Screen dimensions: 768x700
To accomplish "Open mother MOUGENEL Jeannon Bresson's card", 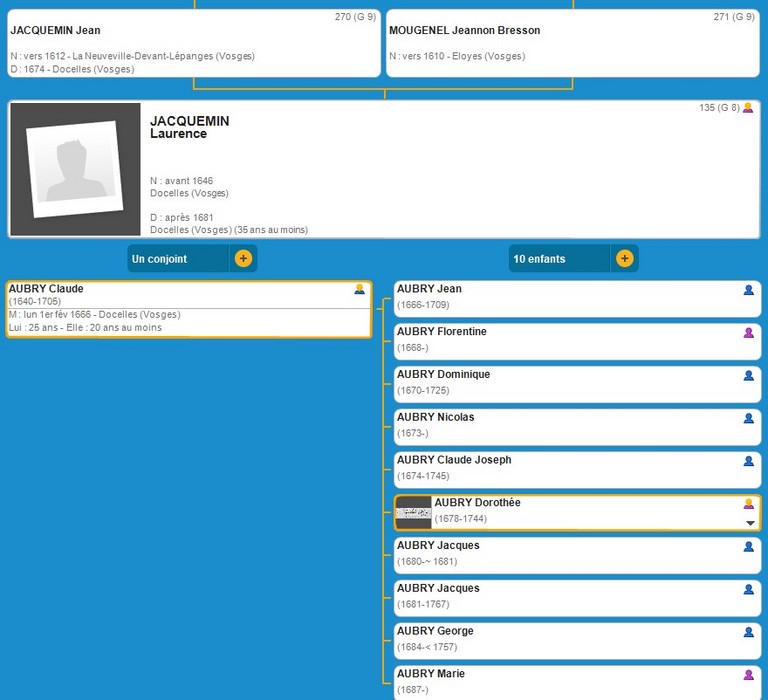I will (572, 44).
